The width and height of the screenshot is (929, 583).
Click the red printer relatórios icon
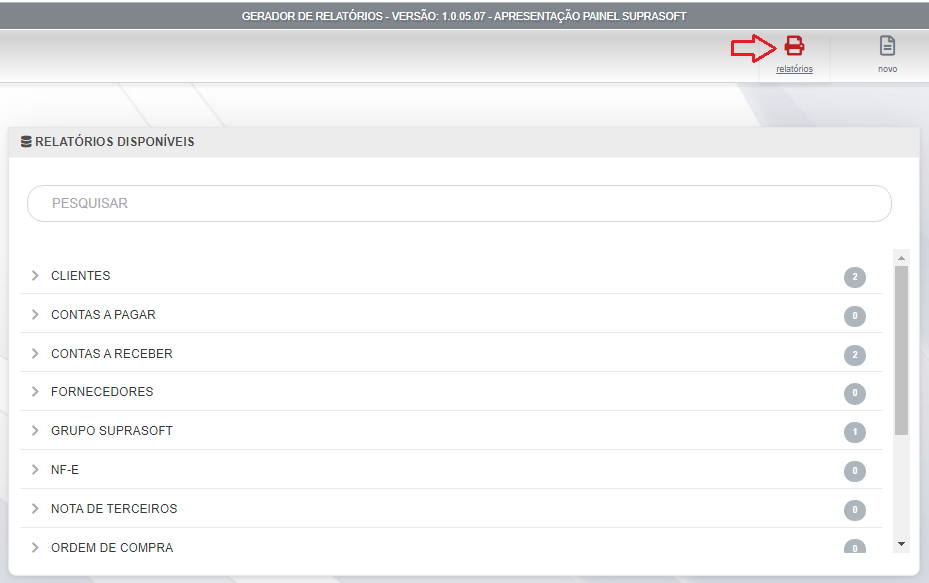tap(794, 46)
